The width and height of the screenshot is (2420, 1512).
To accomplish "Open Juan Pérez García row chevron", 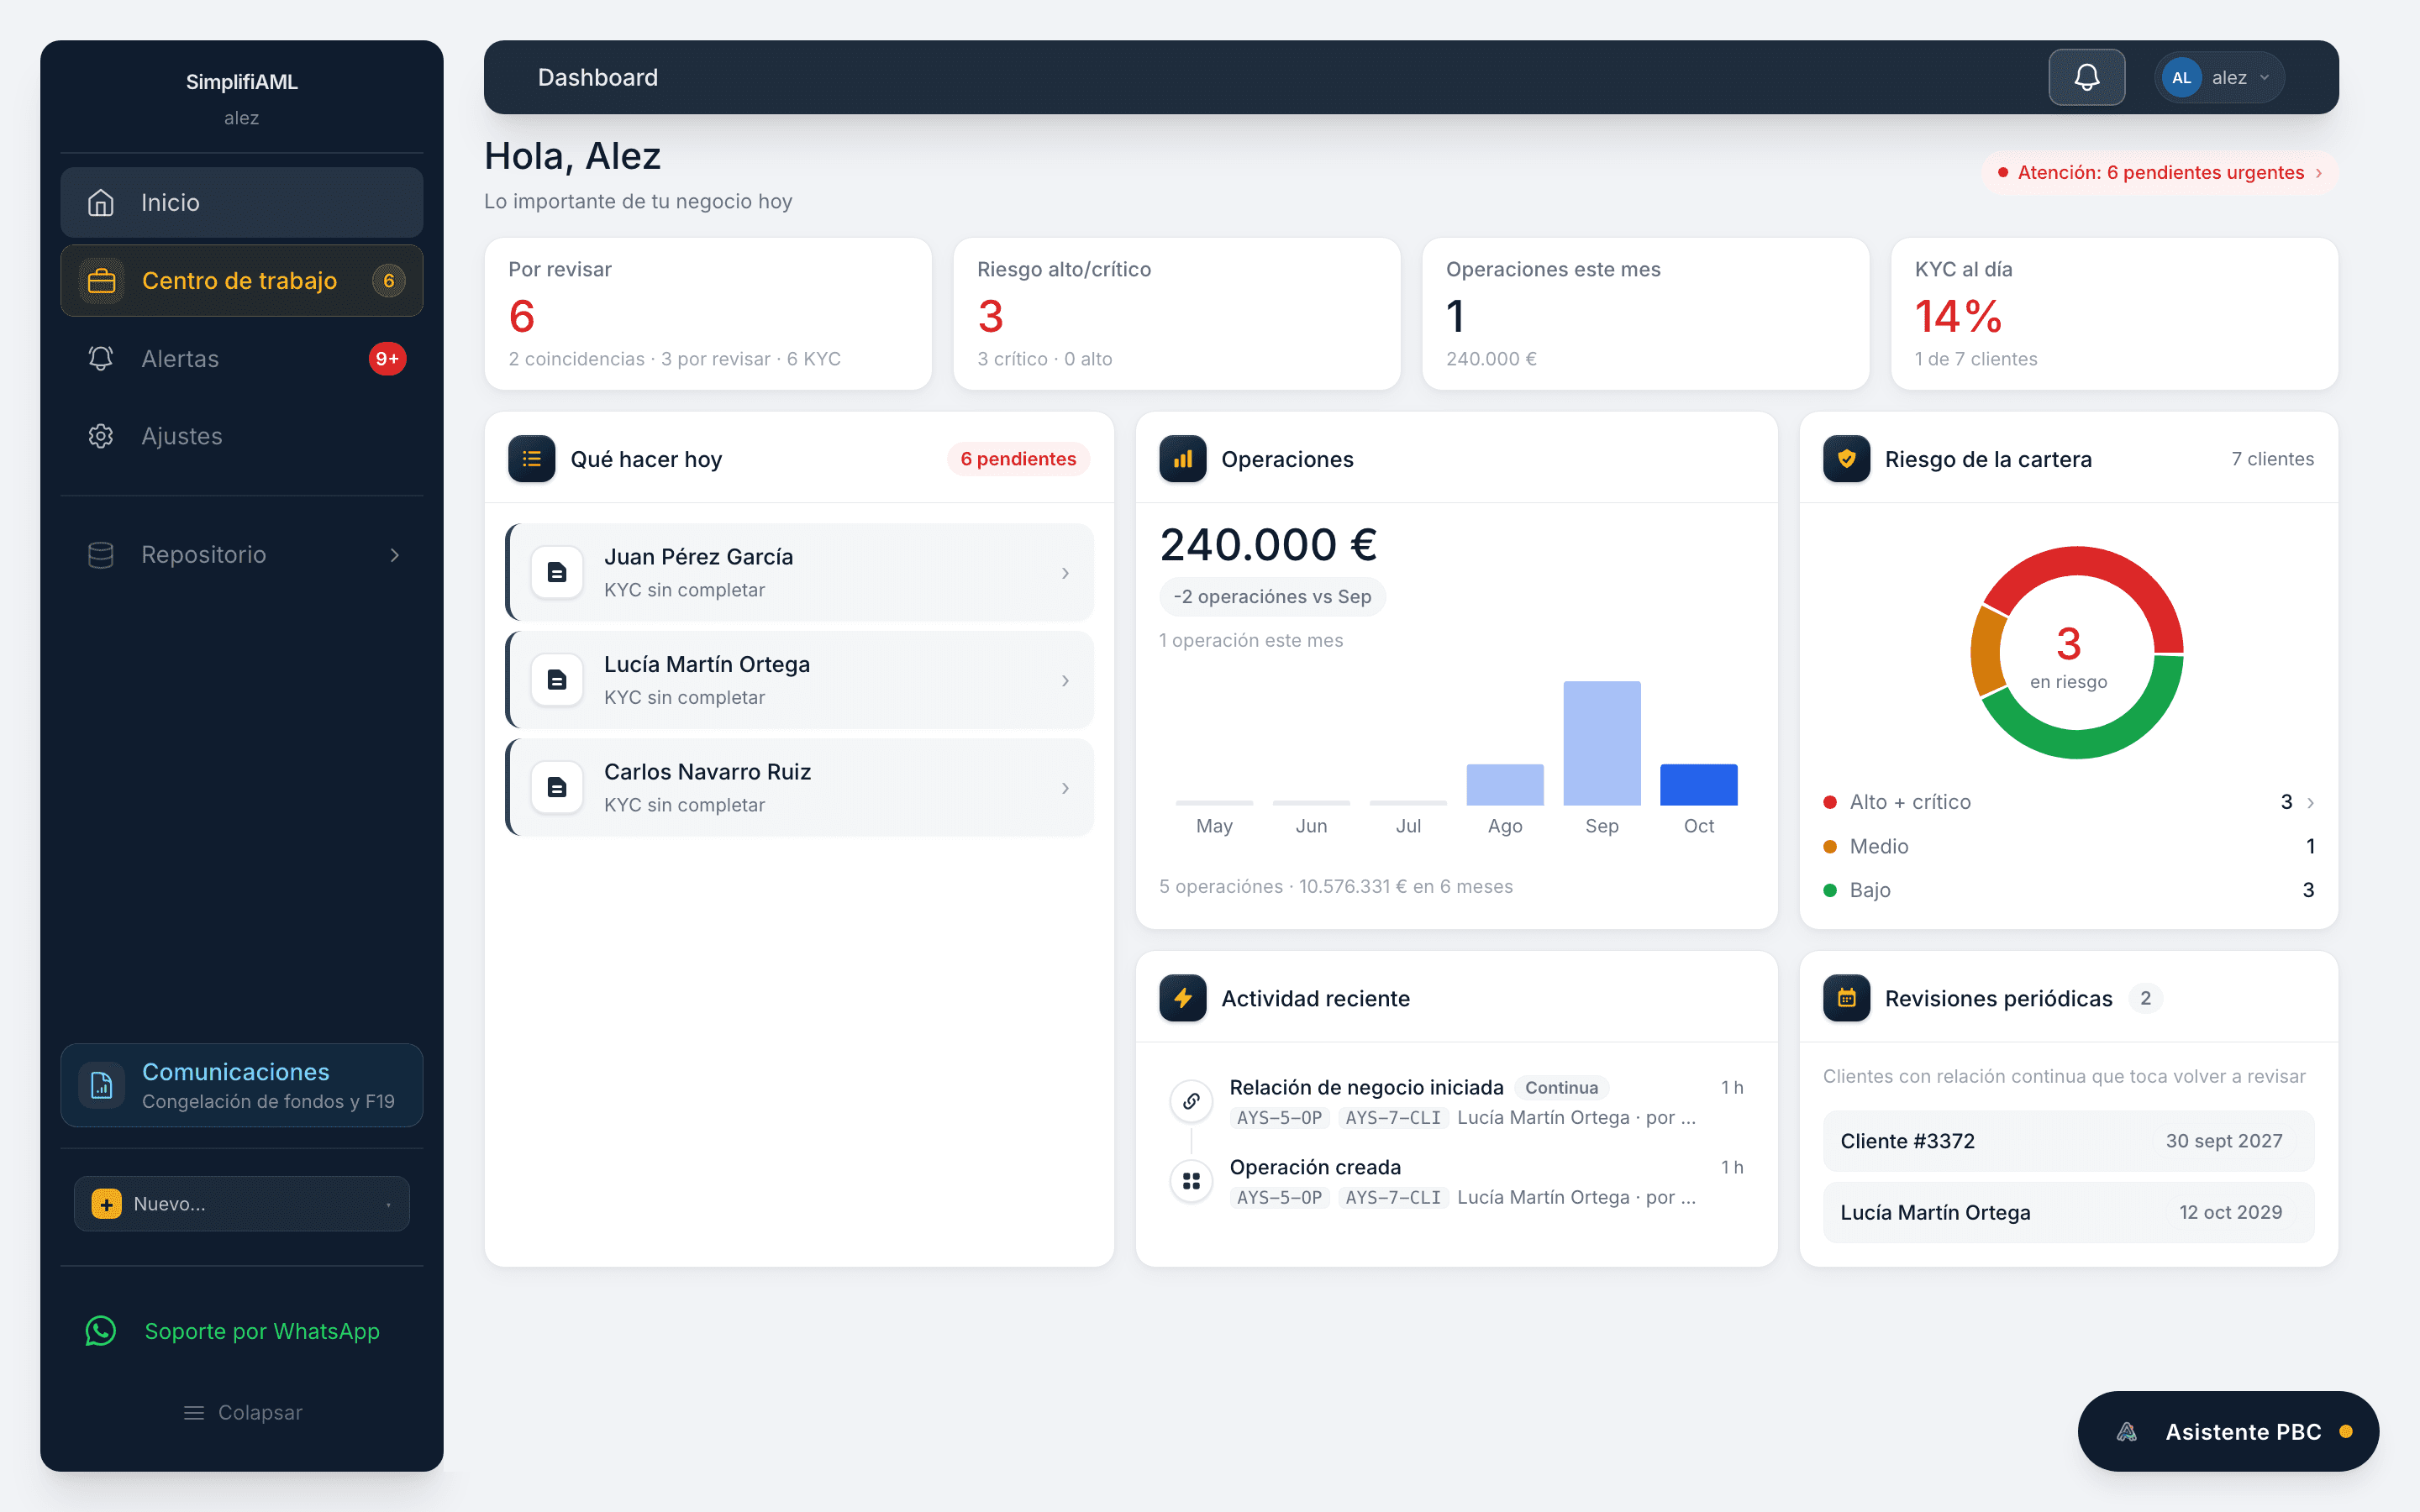I will click(1065, 573).
